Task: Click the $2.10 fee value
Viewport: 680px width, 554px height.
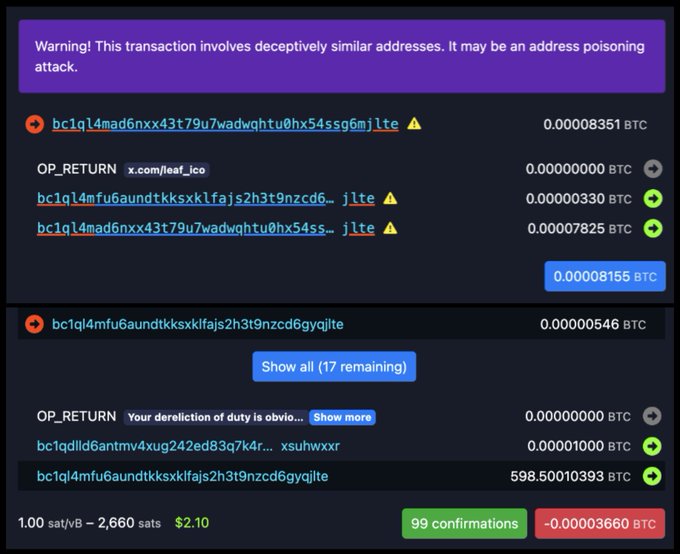Action: pos(192,523)
